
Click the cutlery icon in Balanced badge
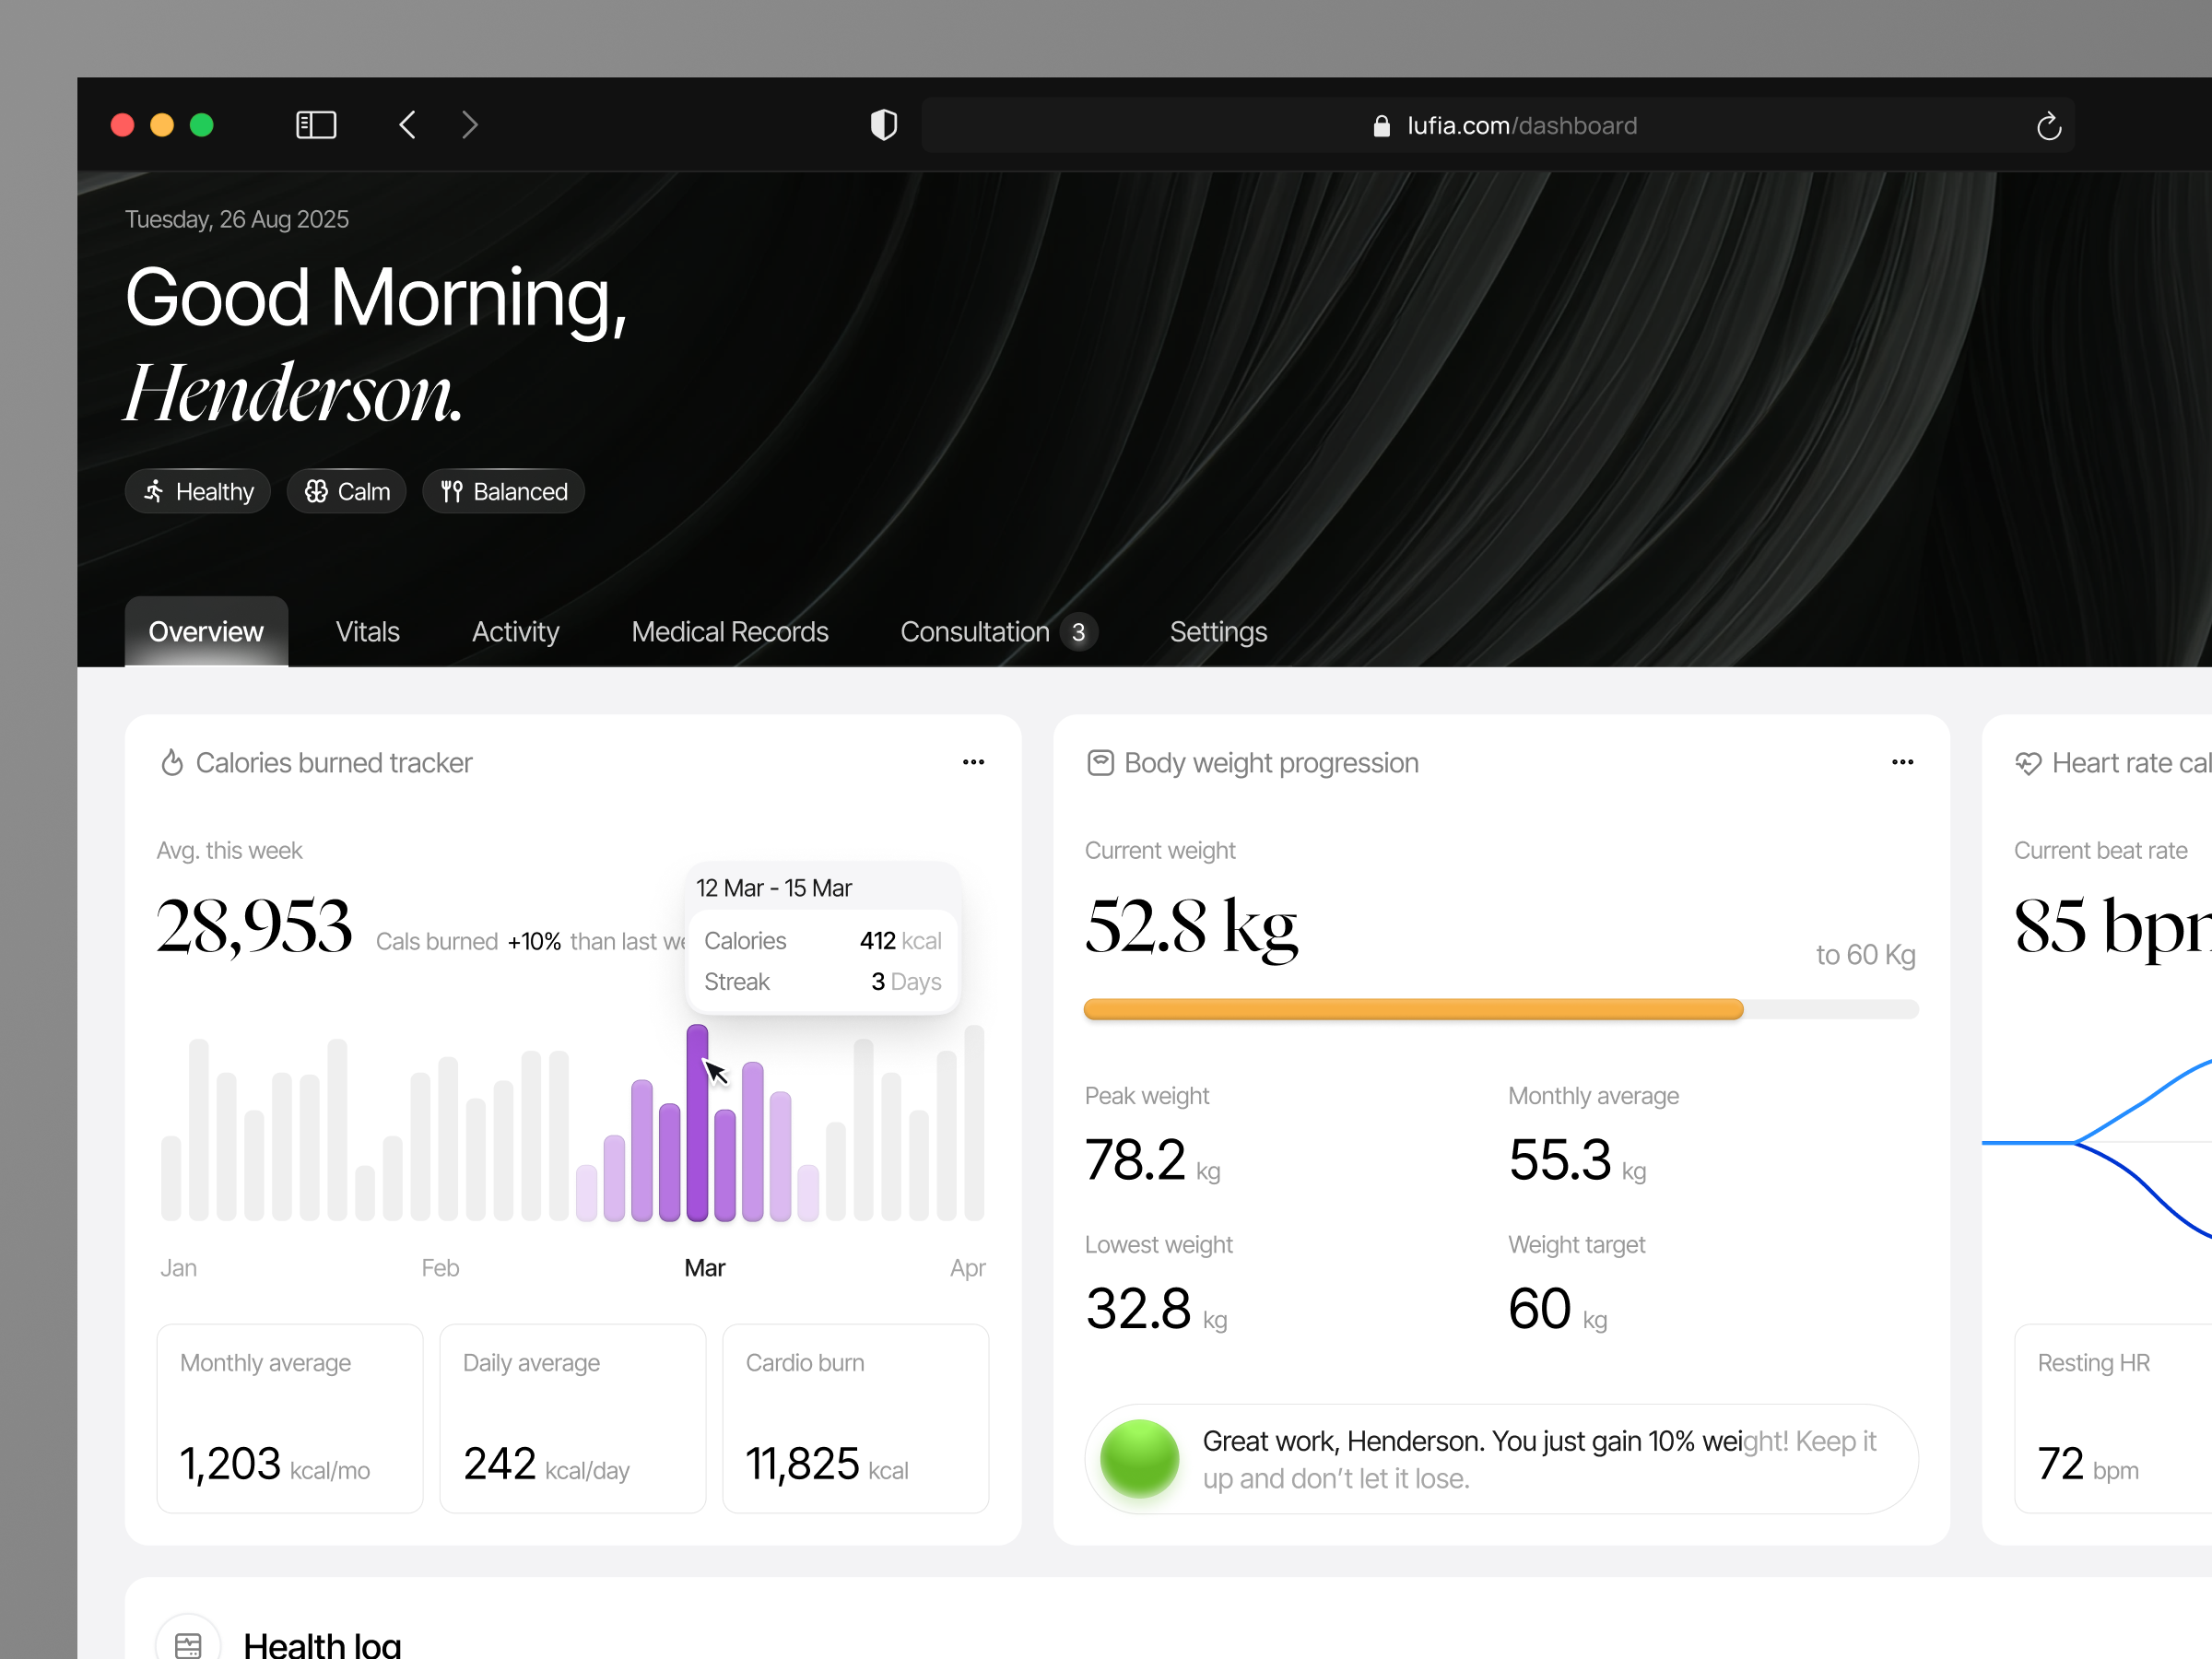[450, 491]
